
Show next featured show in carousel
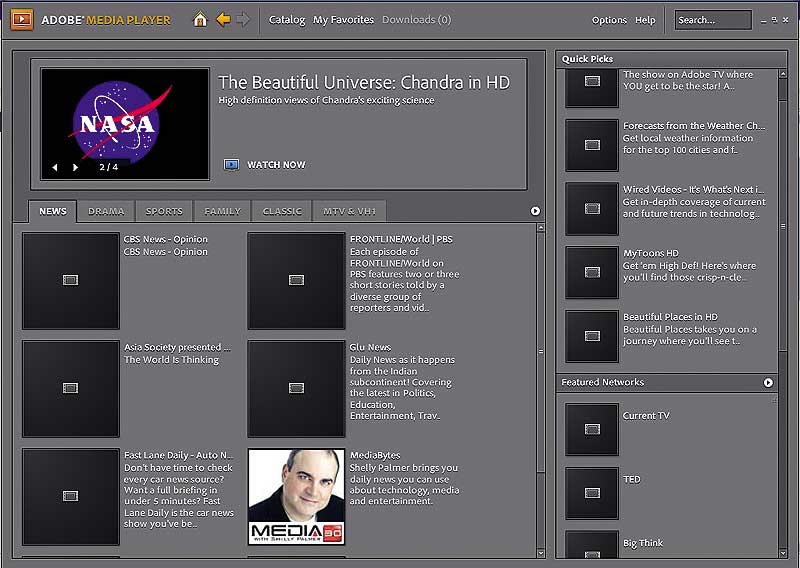(x=76, y=167)
